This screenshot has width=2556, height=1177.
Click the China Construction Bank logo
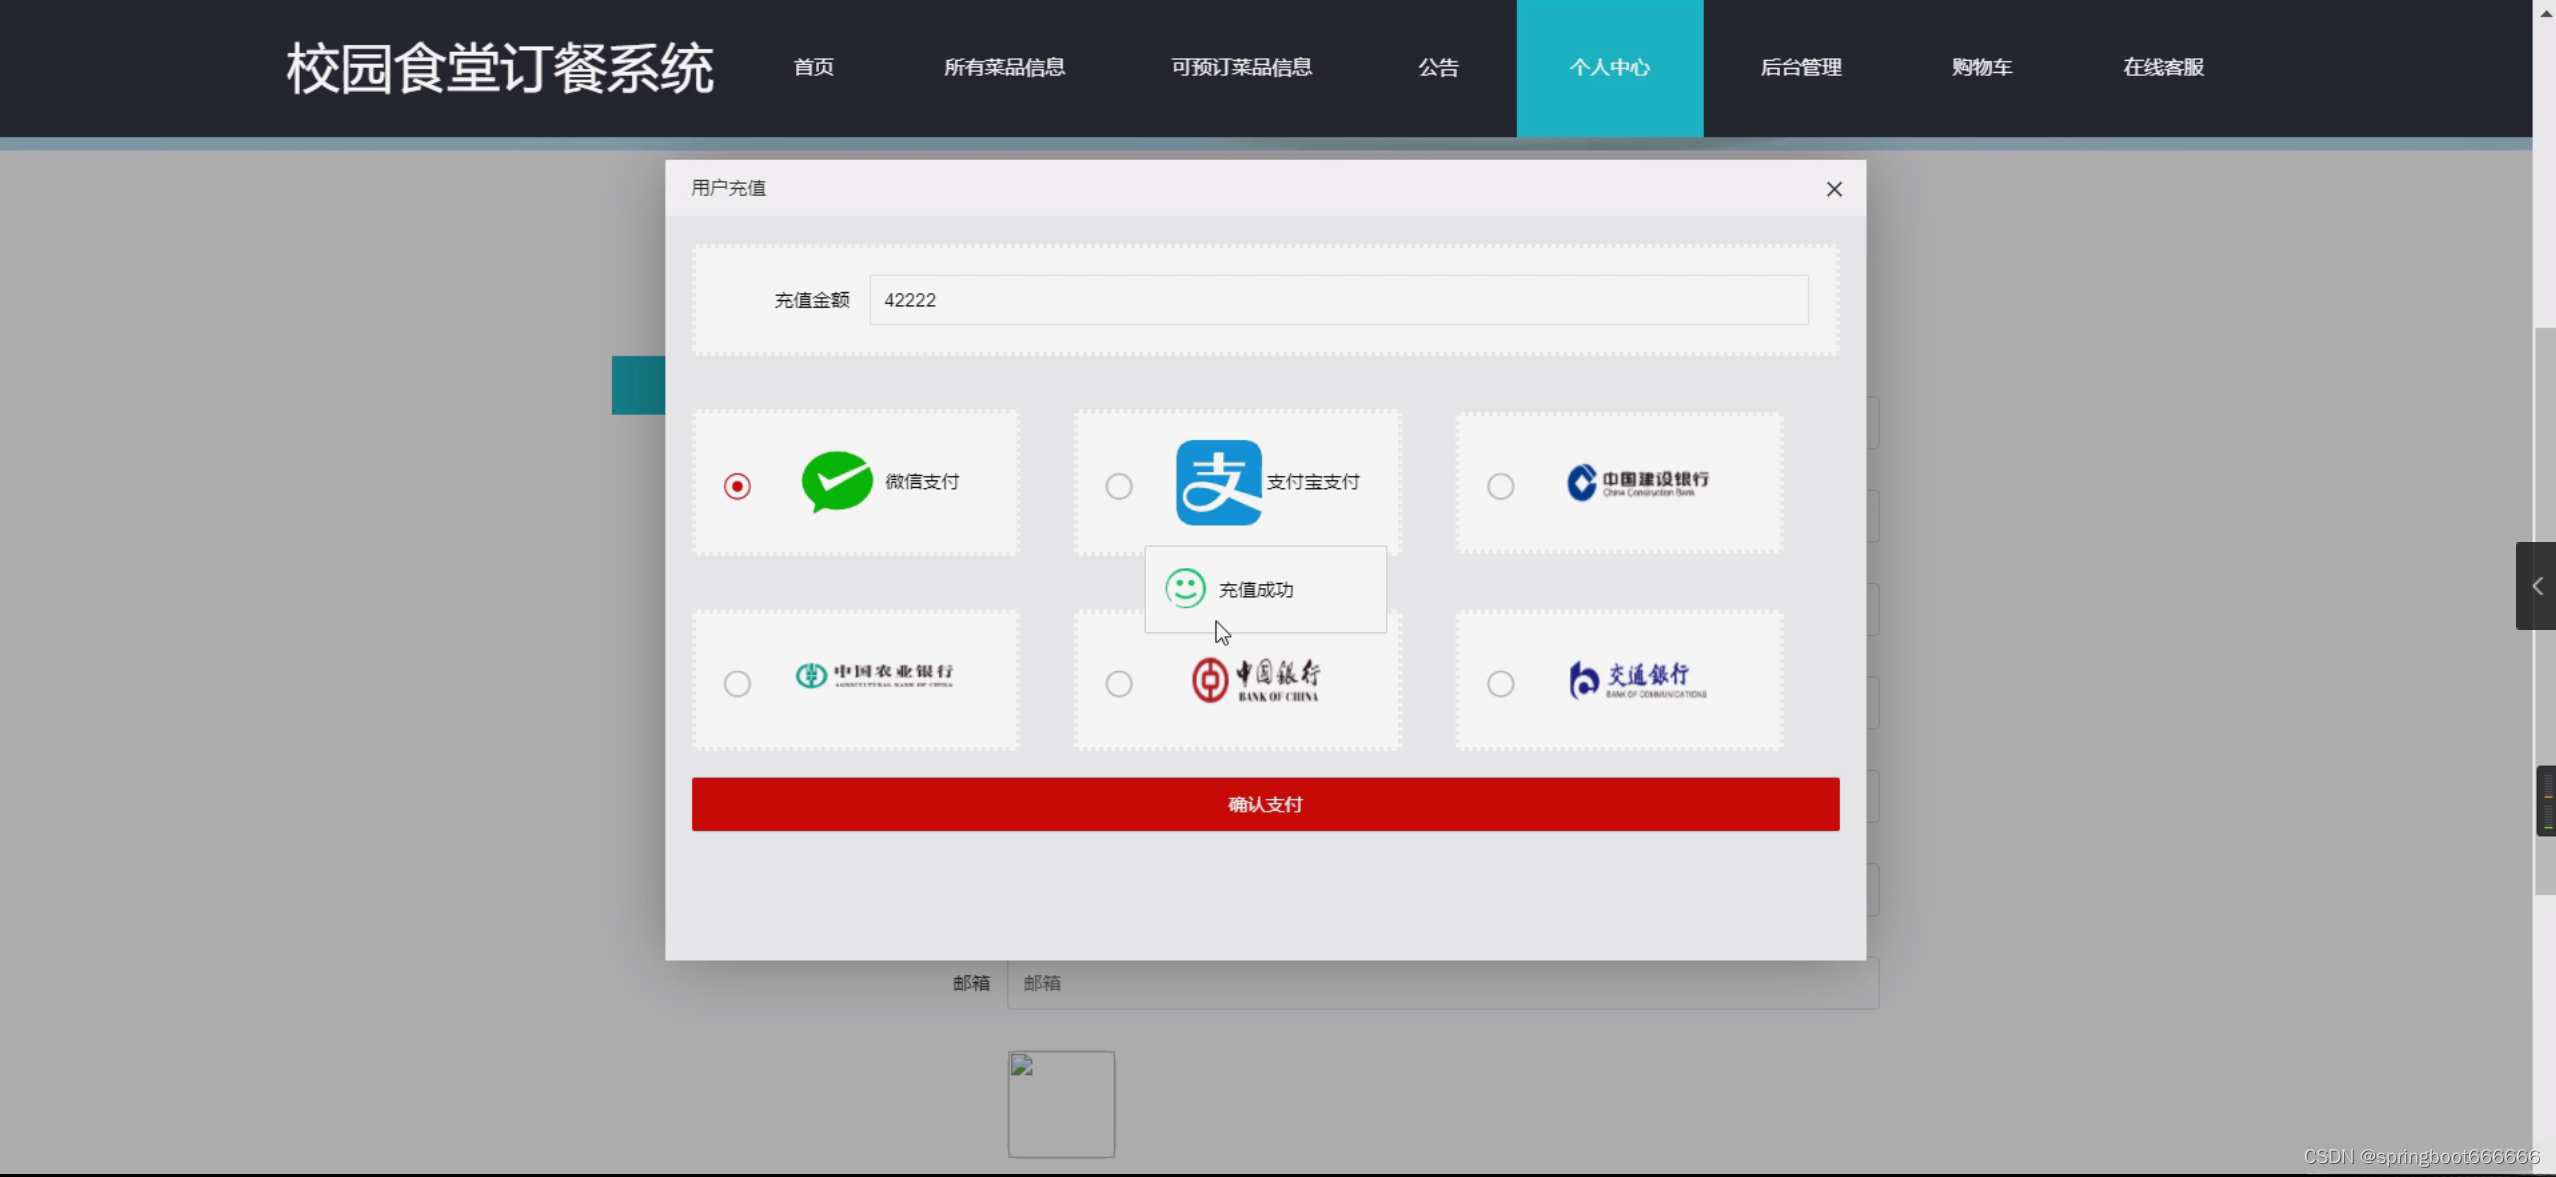(1637, 482)
